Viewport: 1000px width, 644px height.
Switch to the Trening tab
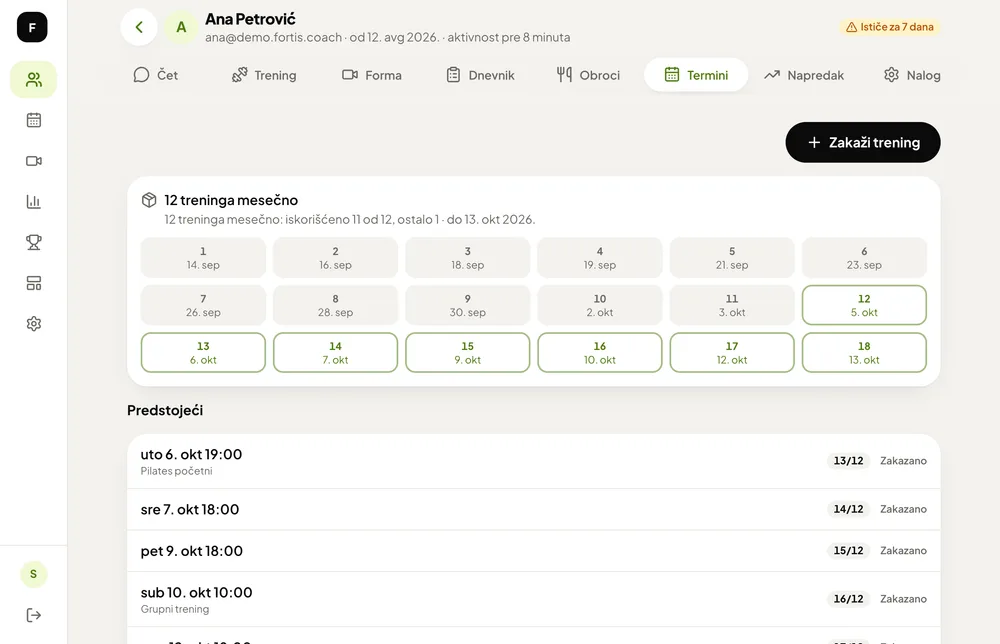[x=264, y=75]
